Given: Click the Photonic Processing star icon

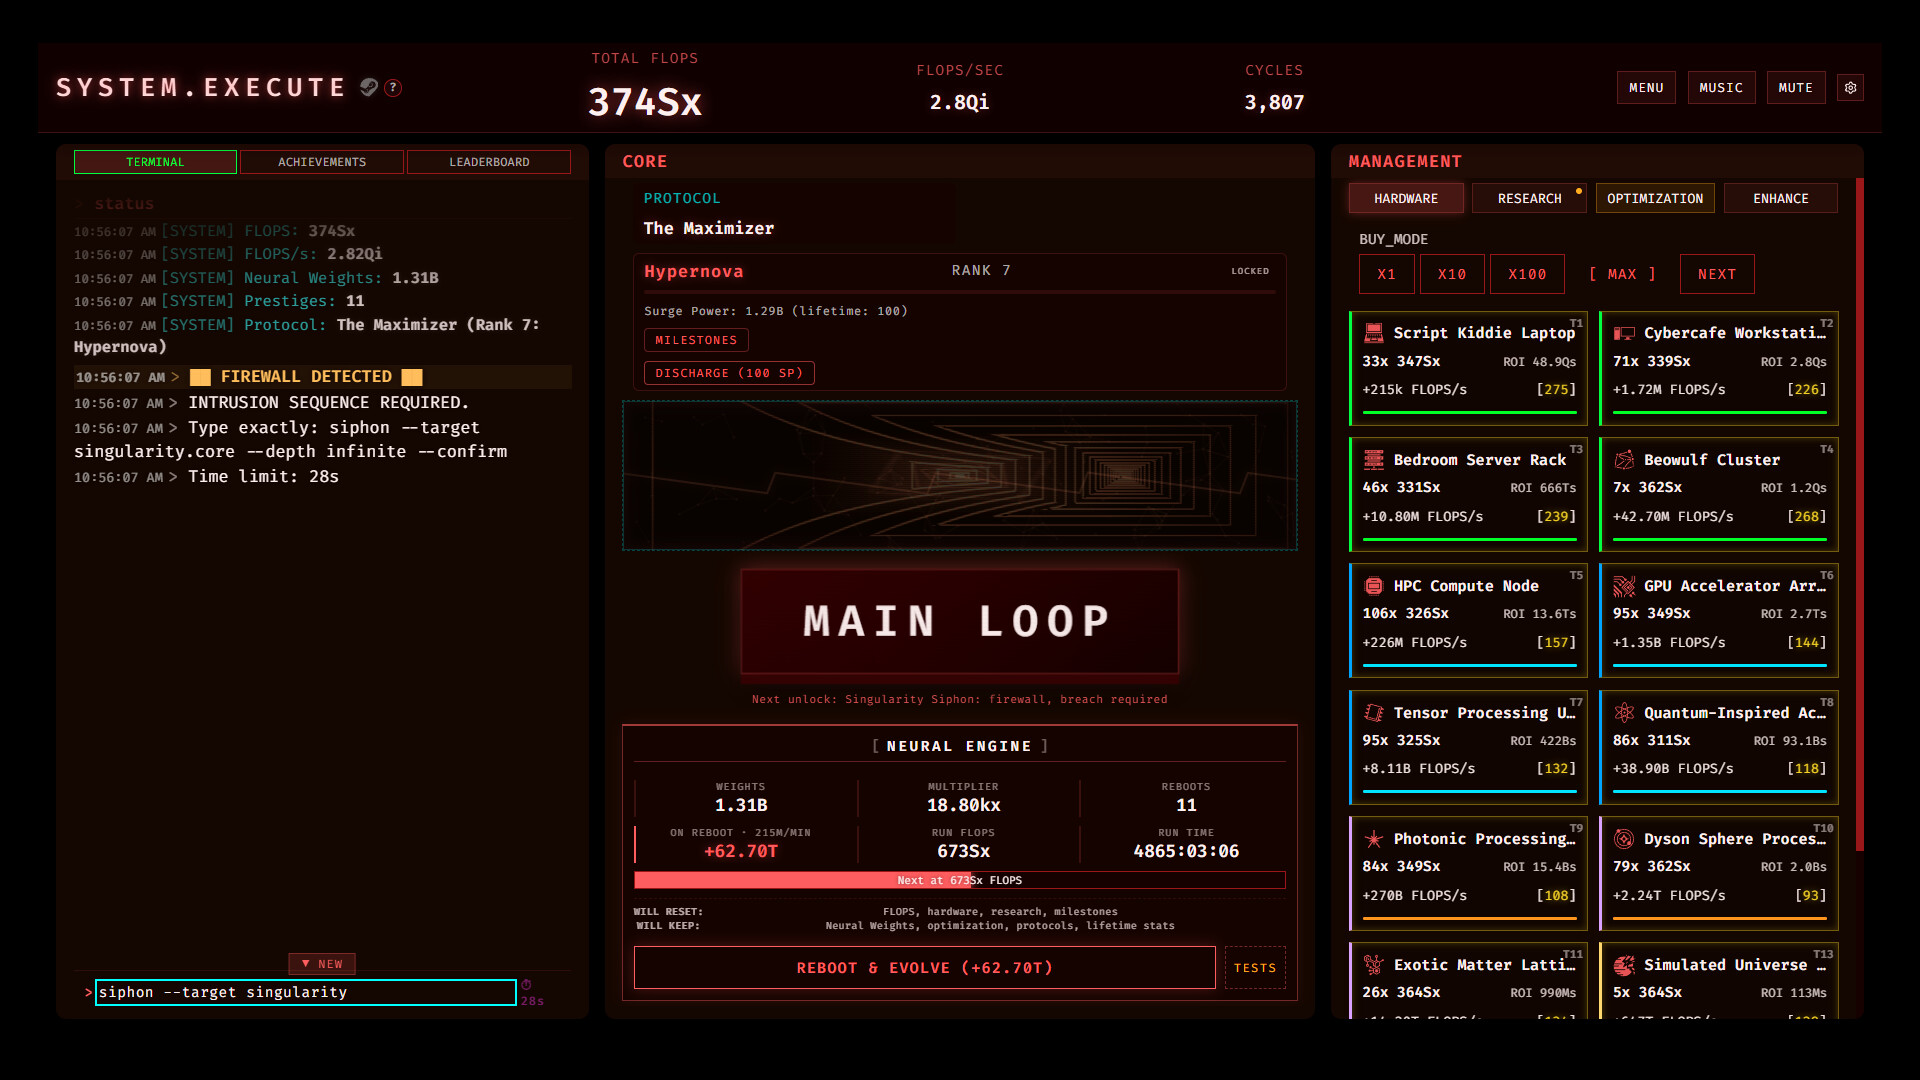Looking at the screenshot, I should (x=1374, y=839).
